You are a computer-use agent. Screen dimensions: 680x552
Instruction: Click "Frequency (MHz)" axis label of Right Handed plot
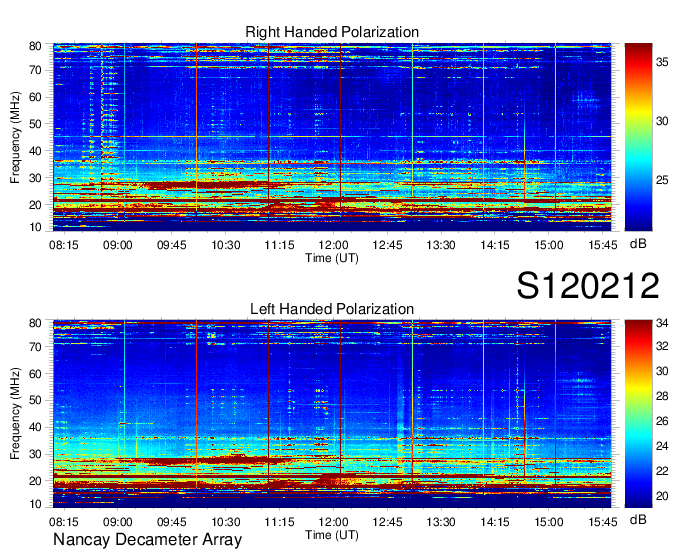(15, 137)
